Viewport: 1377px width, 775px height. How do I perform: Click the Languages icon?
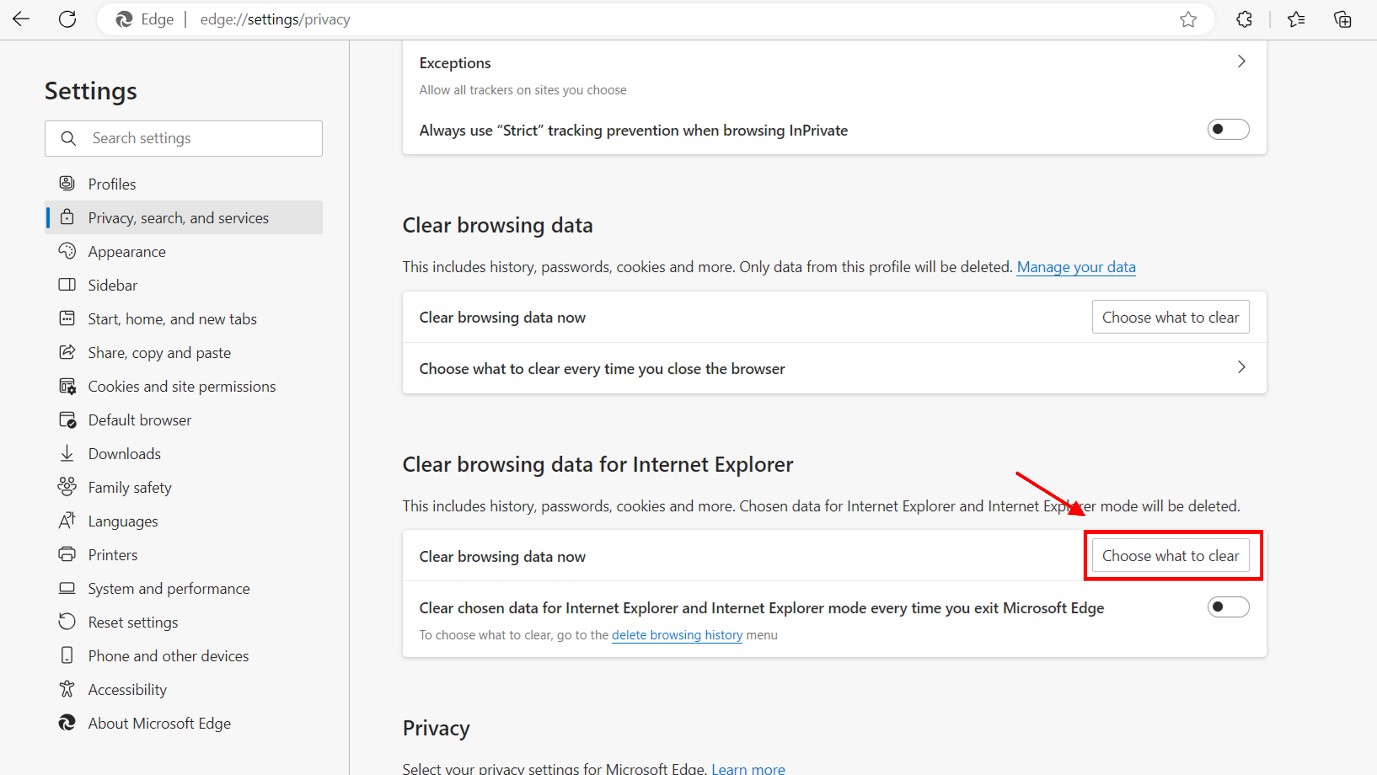[67, 521]
